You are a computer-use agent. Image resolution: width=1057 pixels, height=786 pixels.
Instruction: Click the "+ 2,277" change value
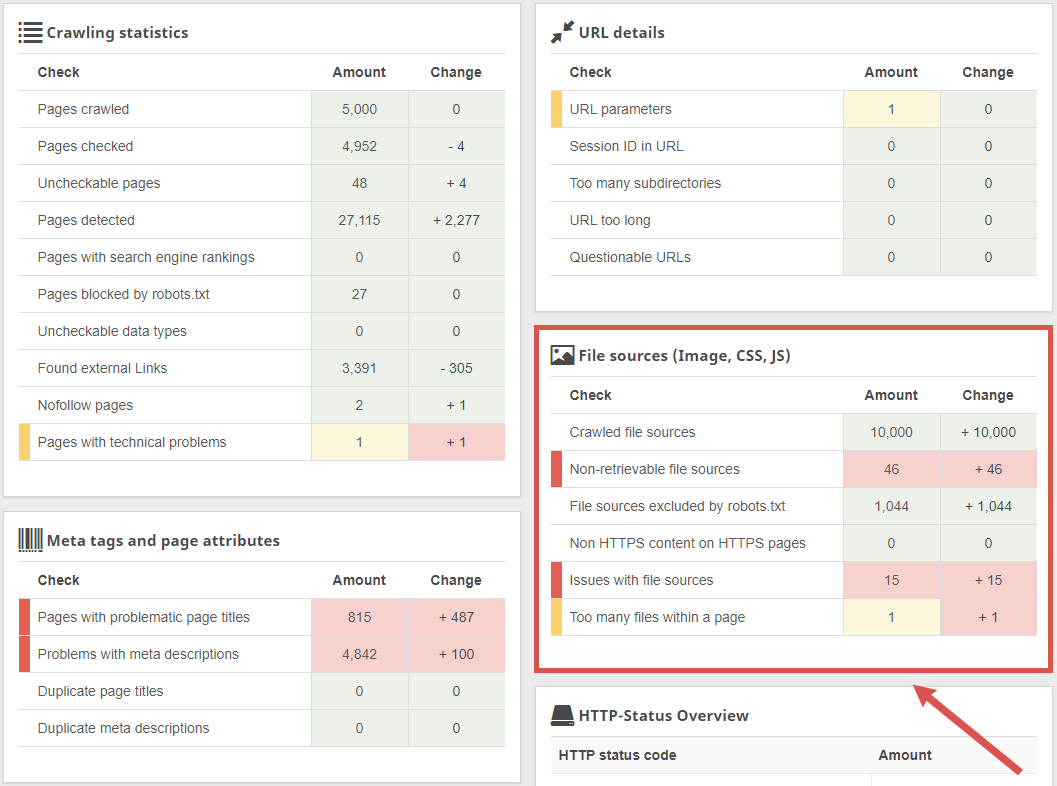coord(456,220)
